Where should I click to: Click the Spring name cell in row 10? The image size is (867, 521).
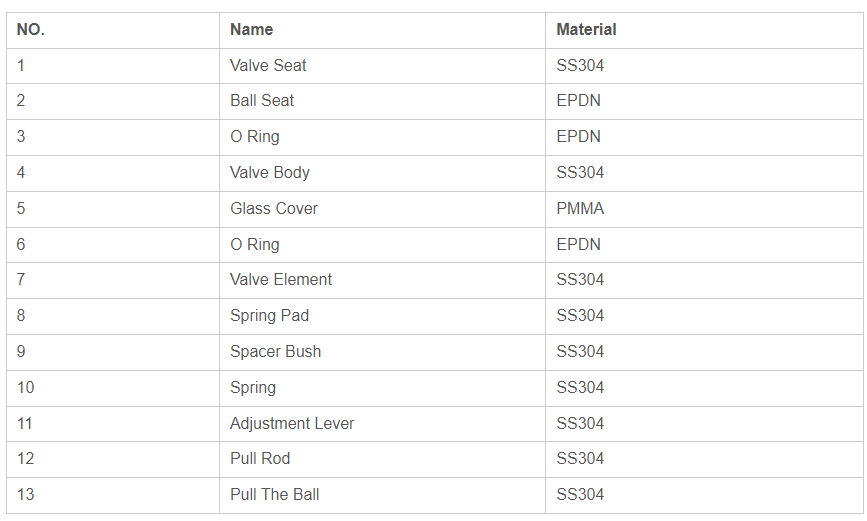(382, 388)
